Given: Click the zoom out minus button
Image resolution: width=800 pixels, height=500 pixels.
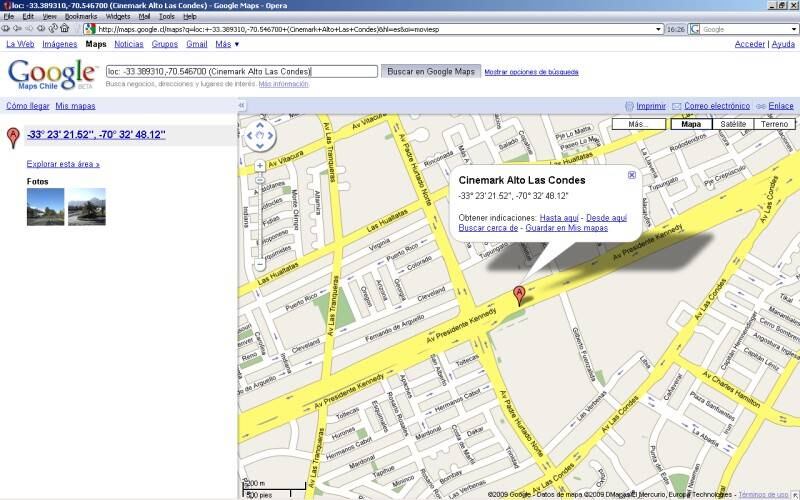Looking at the screenshot, I should tap(260, 265).
